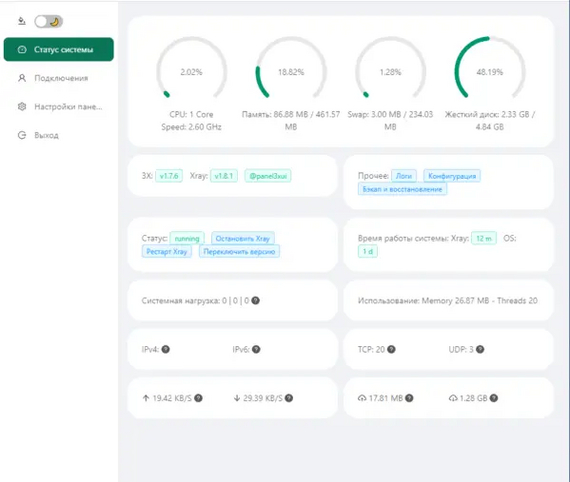Click the help icon next to IPv6
This screenshot has height=482, width=570.
pyautogui.click(x=256, y=349)
